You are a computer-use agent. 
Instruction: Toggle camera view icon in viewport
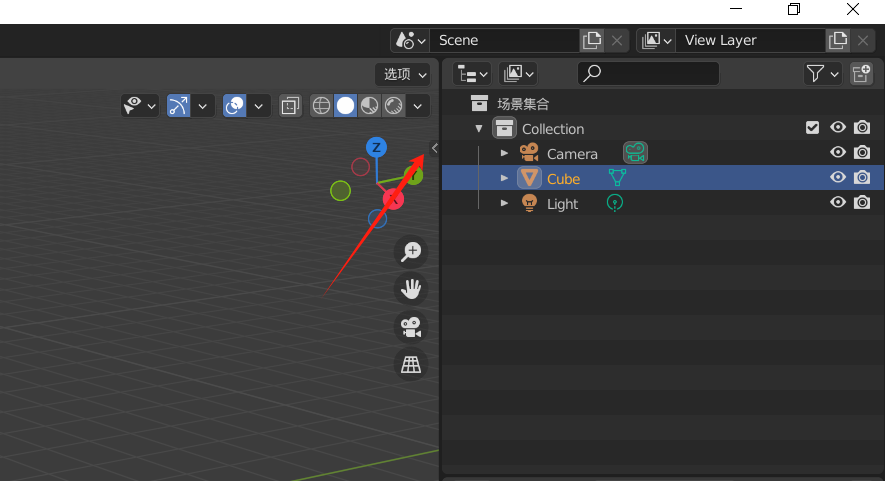[x=411, y=327]
